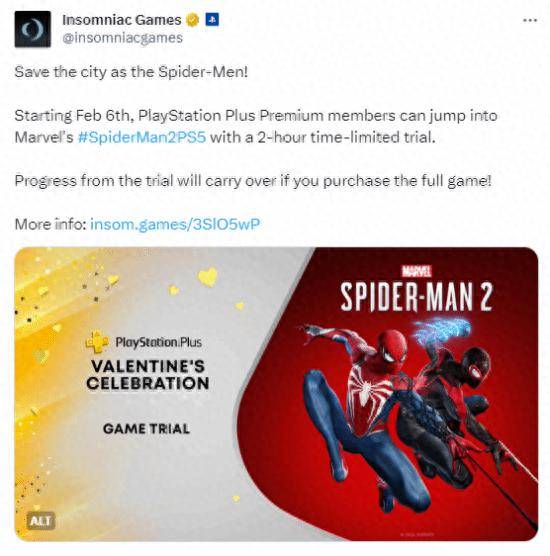Image resolution: width=550 pixels, height=556 pixels.
Task: Open the Insomniac Games display name
Action: (122, 20)
